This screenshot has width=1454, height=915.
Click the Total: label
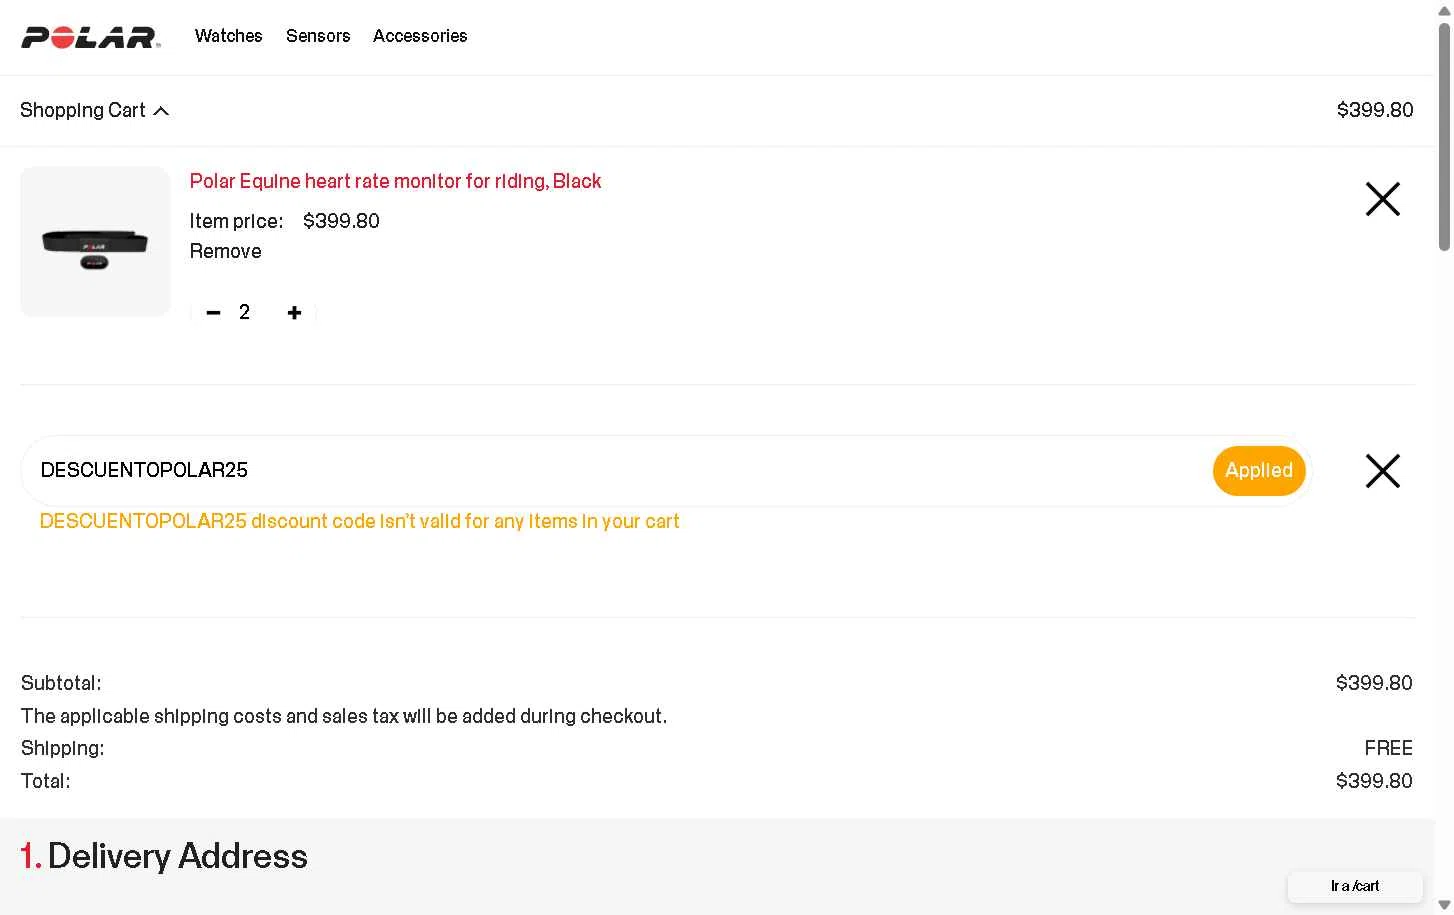(45, 781)
